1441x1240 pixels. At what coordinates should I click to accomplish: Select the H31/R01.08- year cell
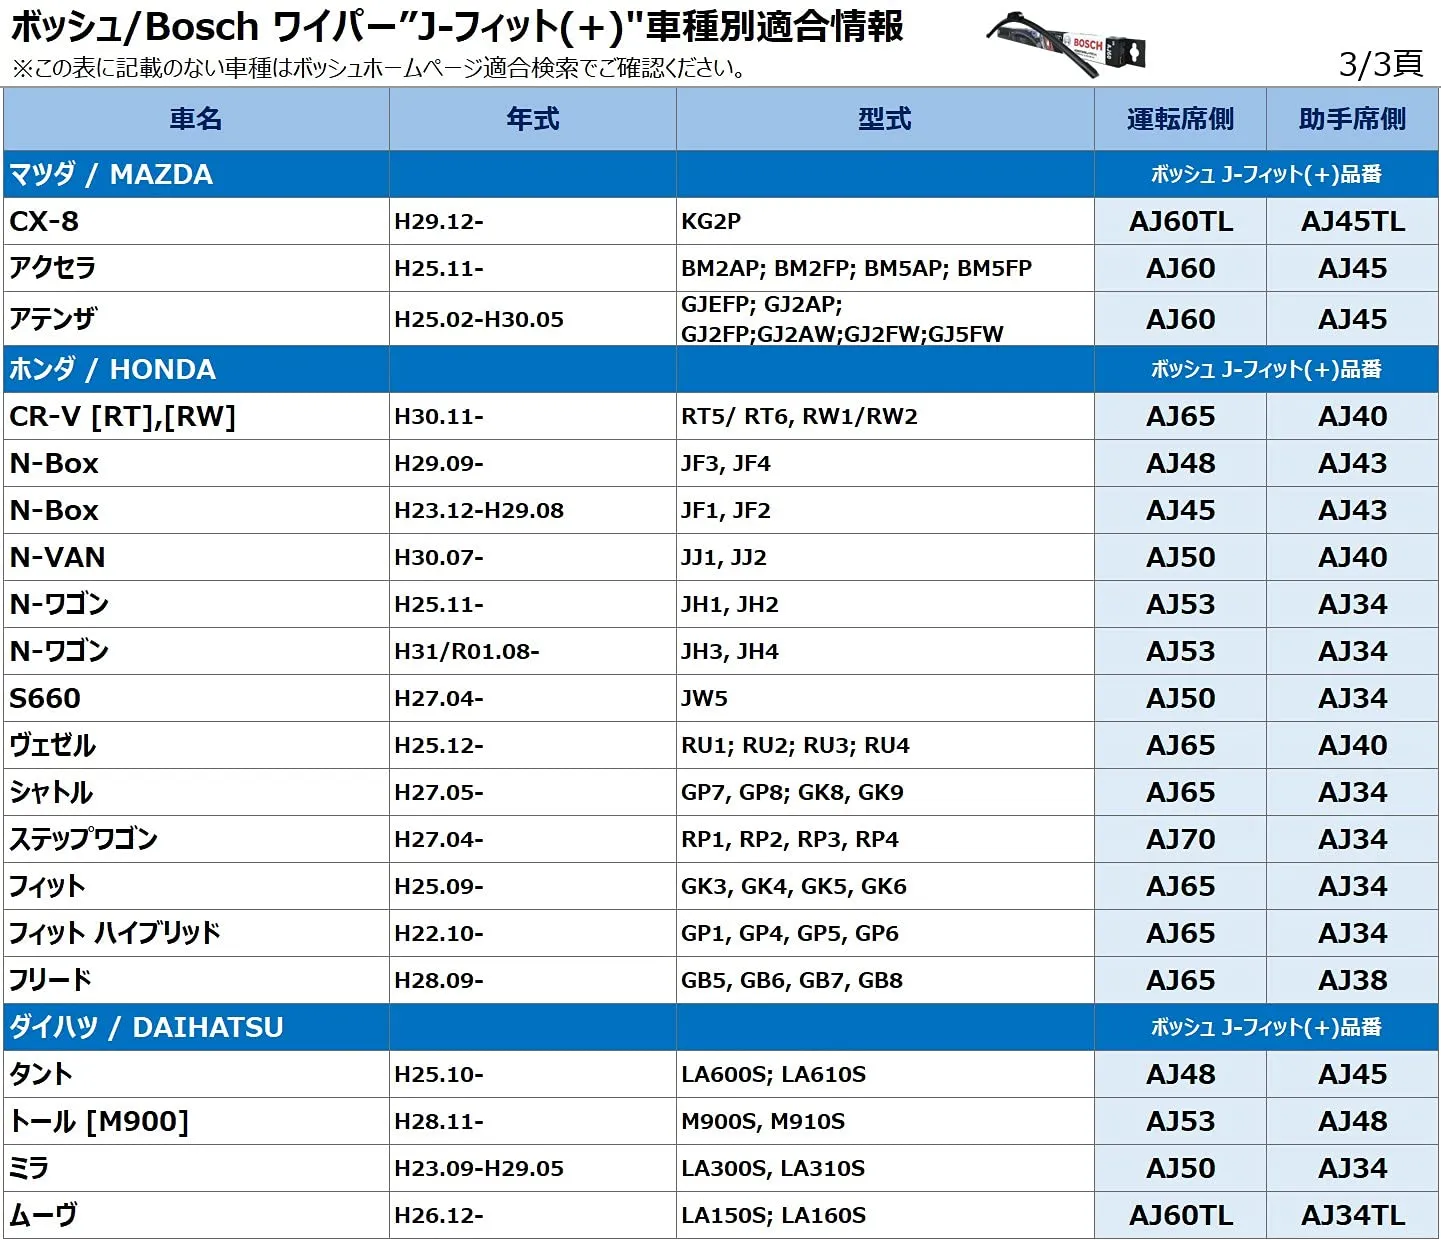[x=466, y=651]
